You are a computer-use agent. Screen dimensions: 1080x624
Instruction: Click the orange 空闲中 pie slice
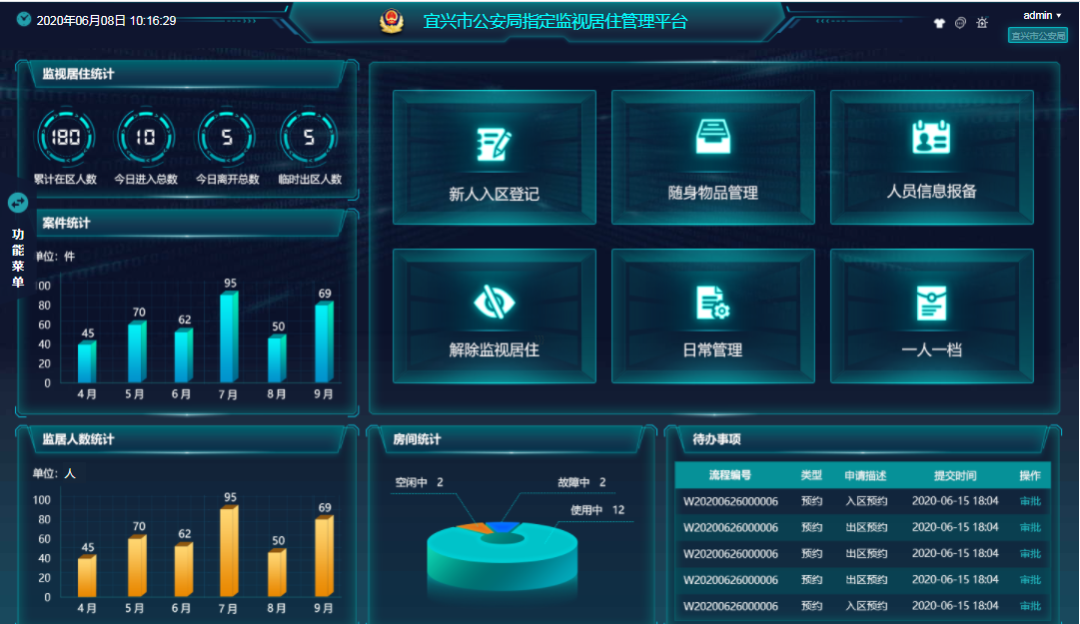[470, 527]
